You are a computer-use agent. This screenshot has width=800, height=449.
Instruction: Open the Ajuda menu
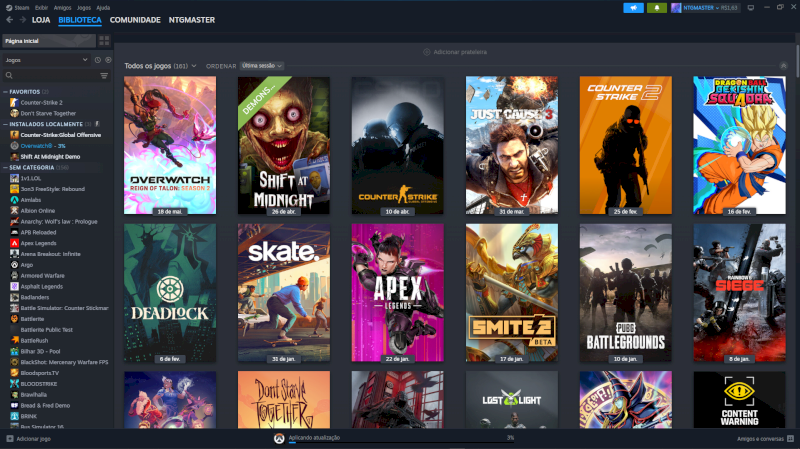[103, 8]
